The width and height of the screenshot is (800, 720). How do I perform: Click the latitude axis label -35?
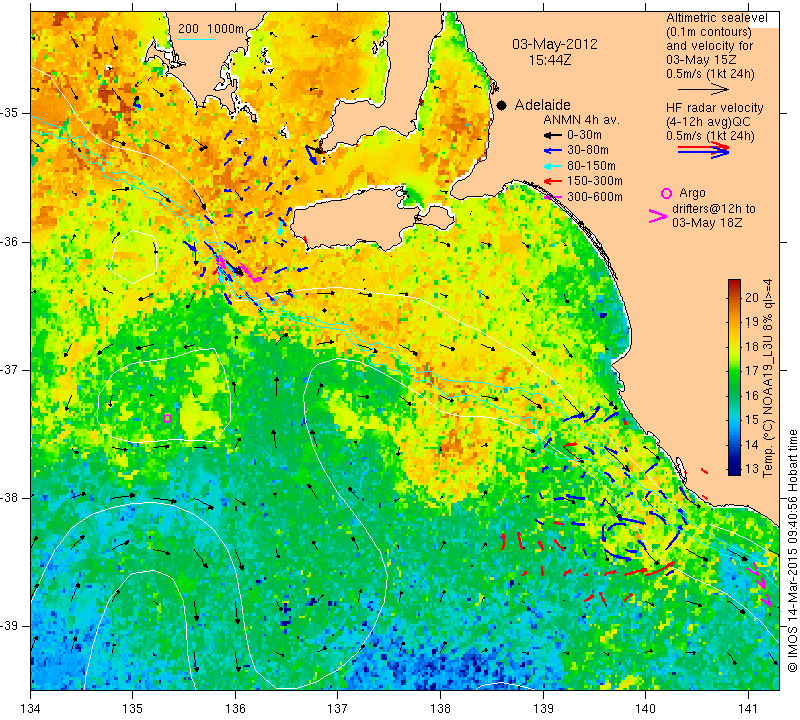(x=10, y=113)
